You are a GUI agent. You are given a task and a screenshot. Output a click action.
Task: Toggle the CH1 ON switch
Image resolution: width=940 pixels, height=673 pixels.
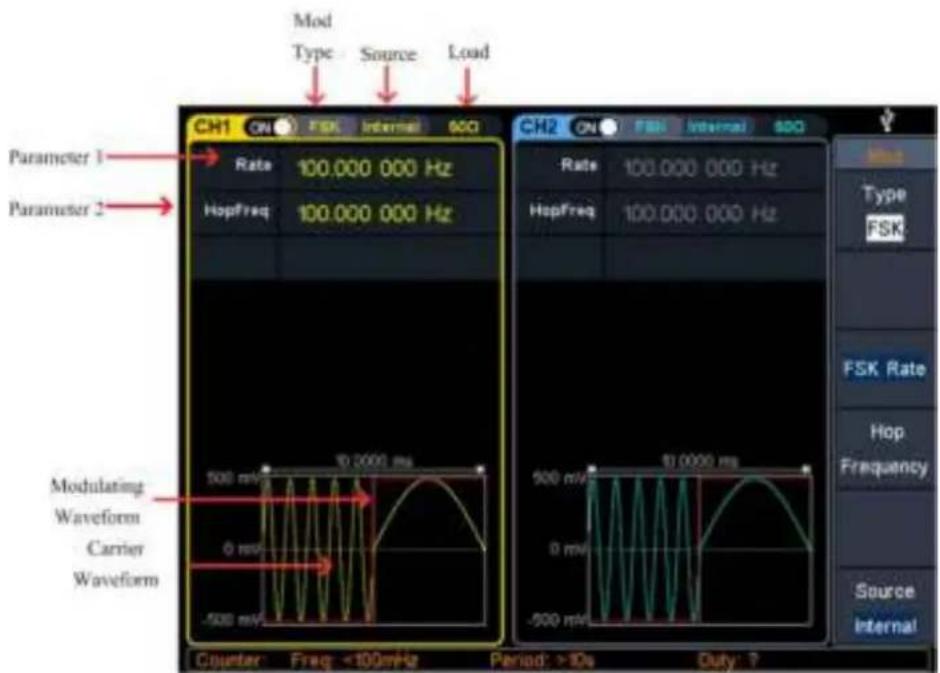pos(270,127)
